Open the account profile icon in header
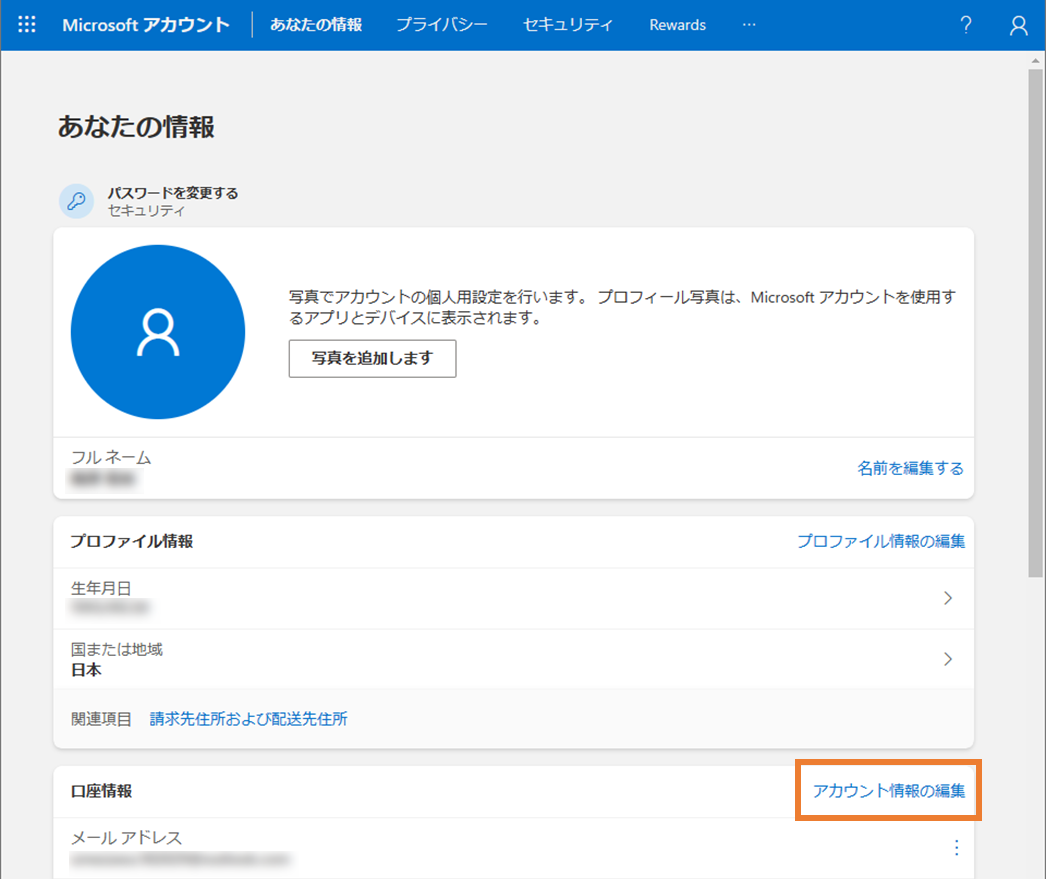1046x879 pixels. pyautogui.click(x=1018, y=25)
